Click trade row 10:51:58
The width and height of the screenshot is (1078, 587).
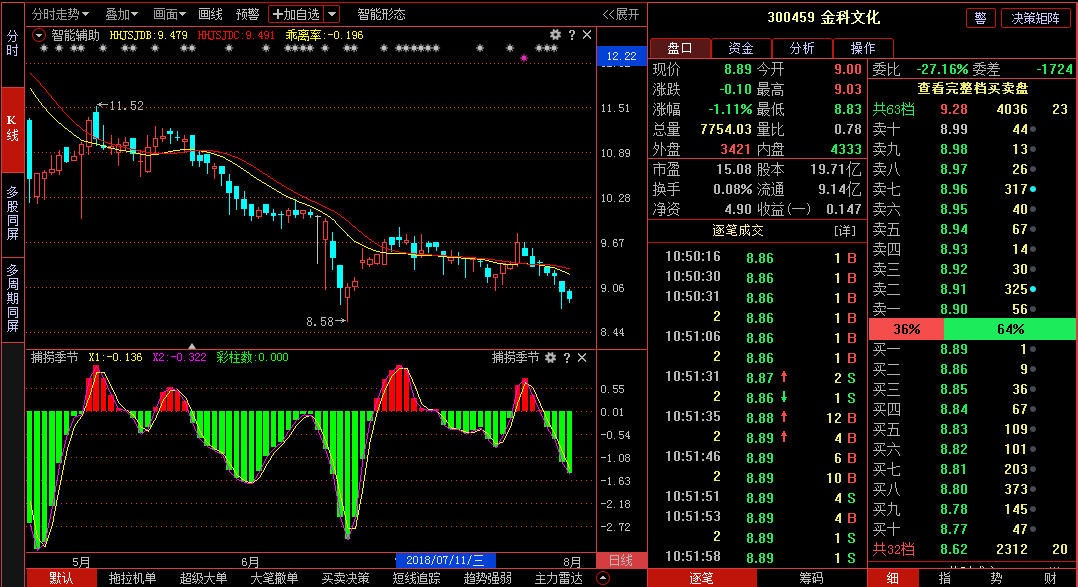(760, 557)
